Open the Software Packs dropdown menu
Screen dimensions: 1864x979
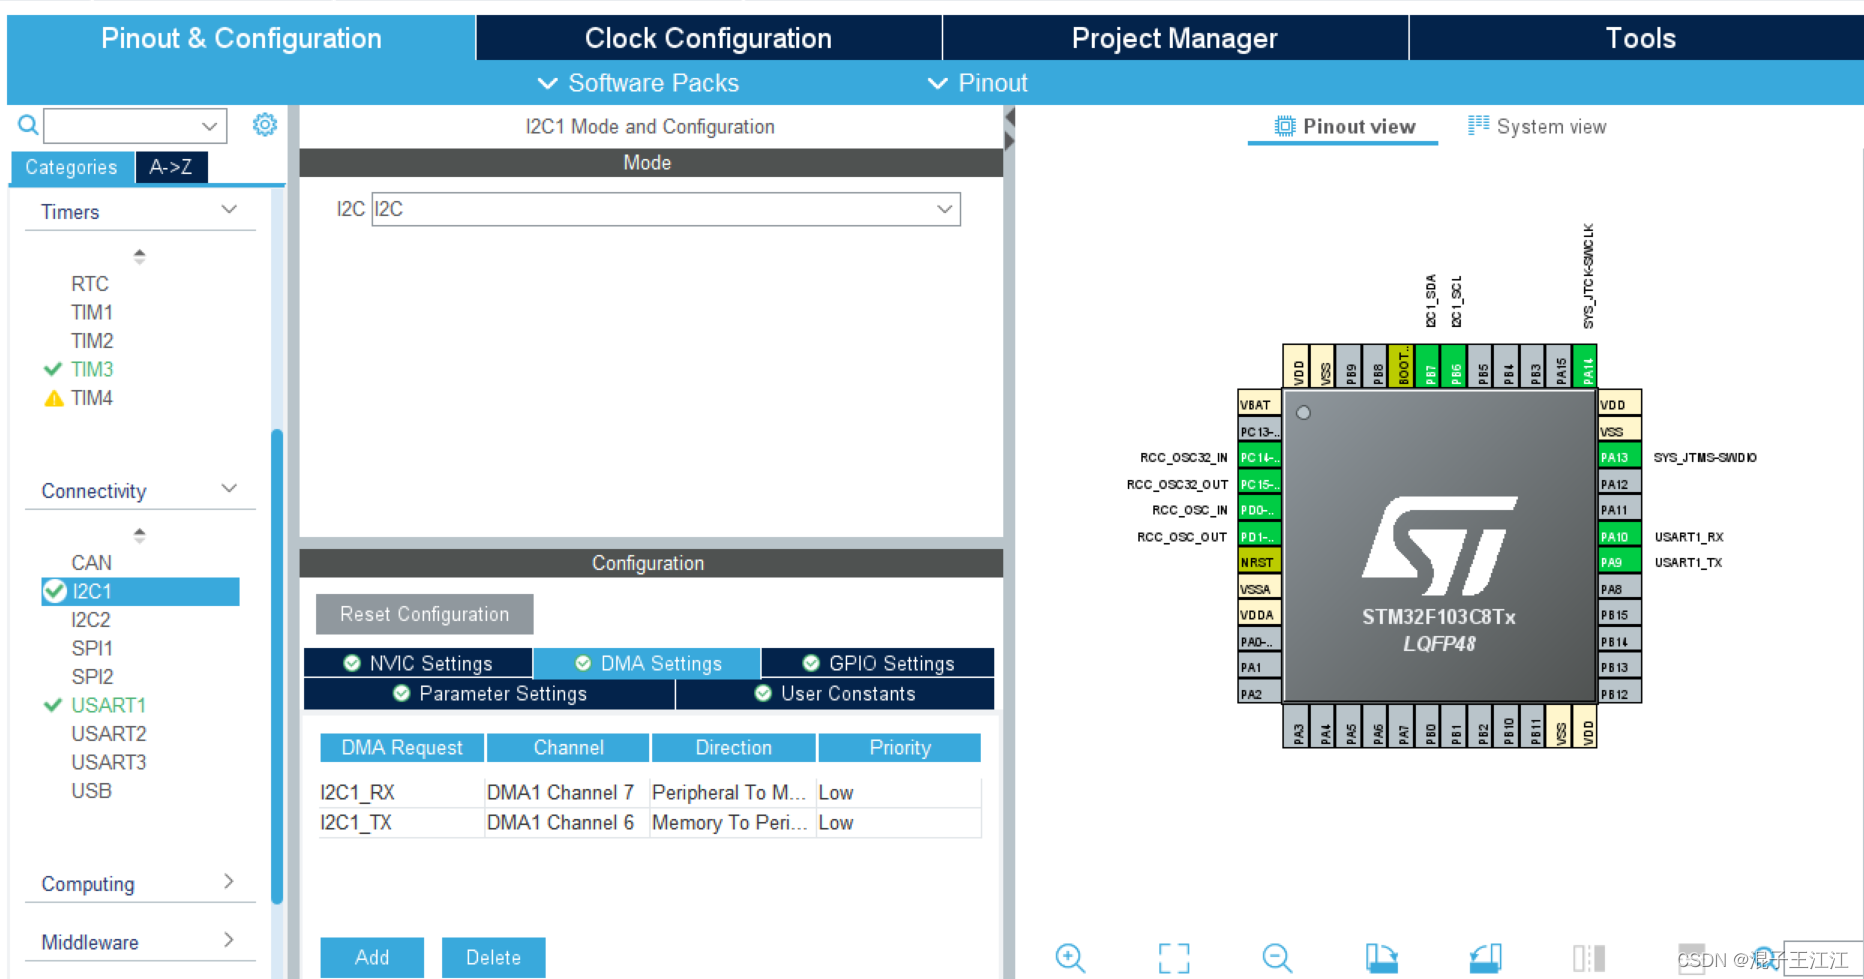click(x=638, y=83)
